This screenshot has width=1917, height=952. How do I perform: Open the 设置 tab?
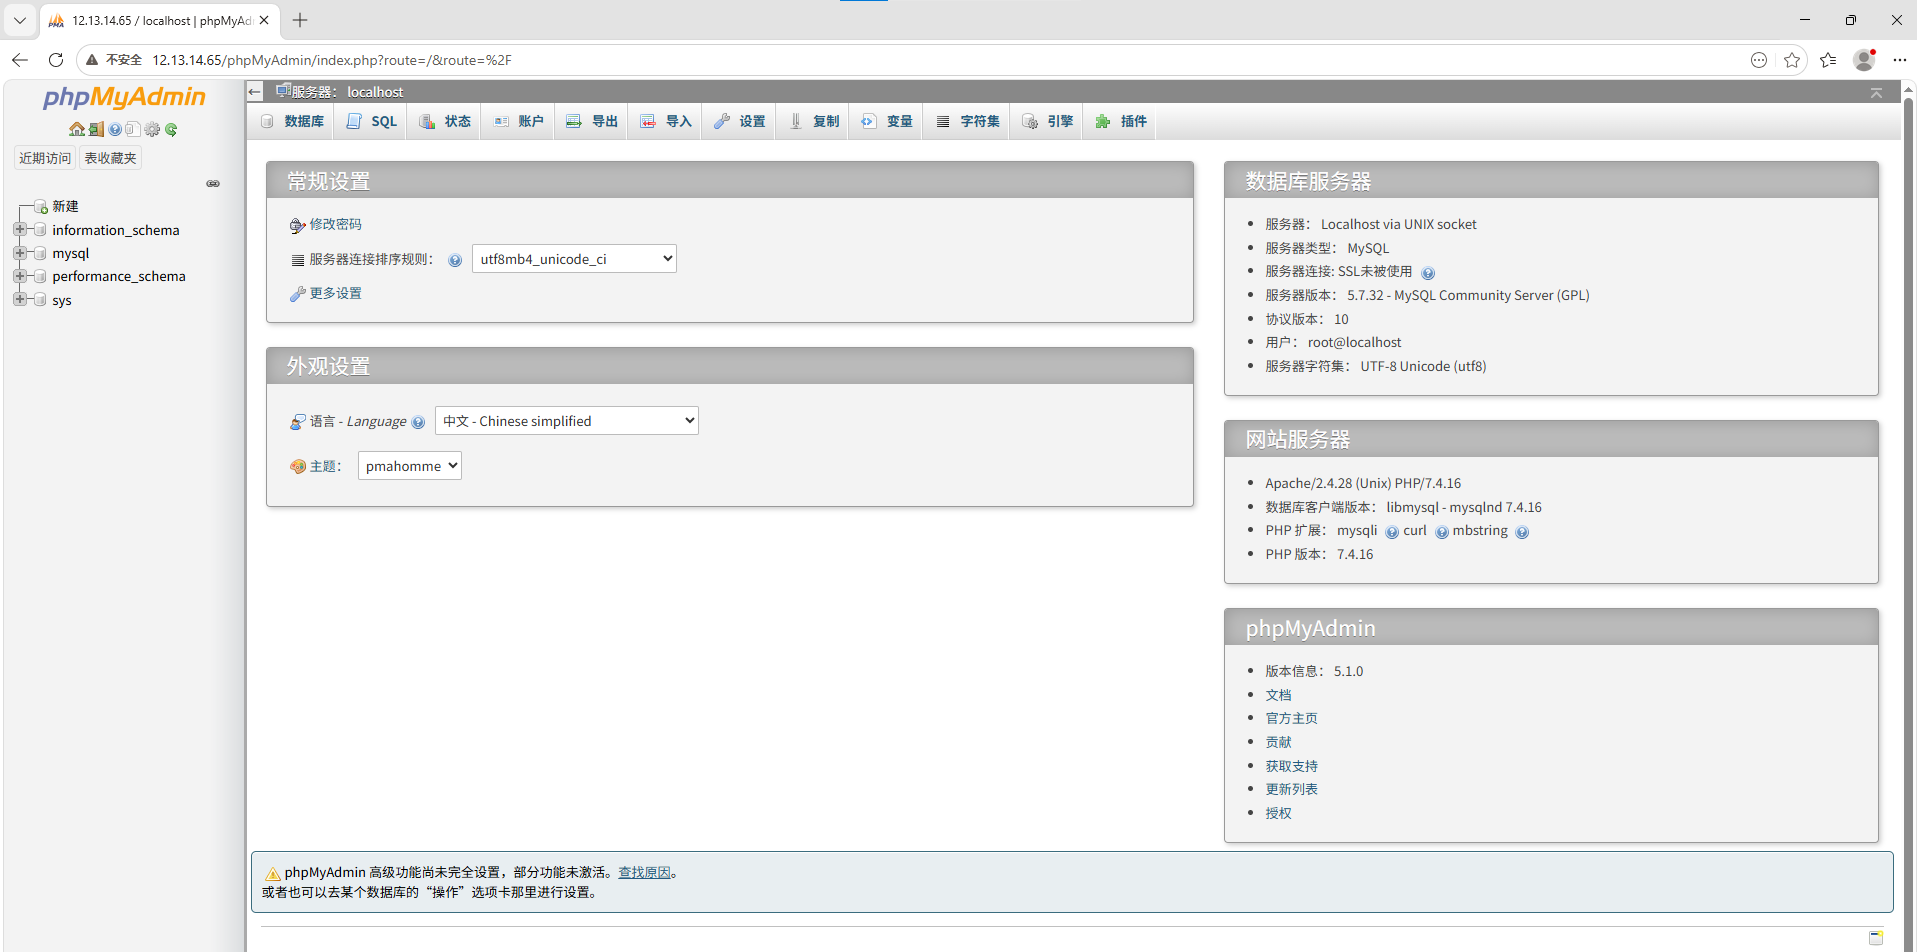click(740, 121)
